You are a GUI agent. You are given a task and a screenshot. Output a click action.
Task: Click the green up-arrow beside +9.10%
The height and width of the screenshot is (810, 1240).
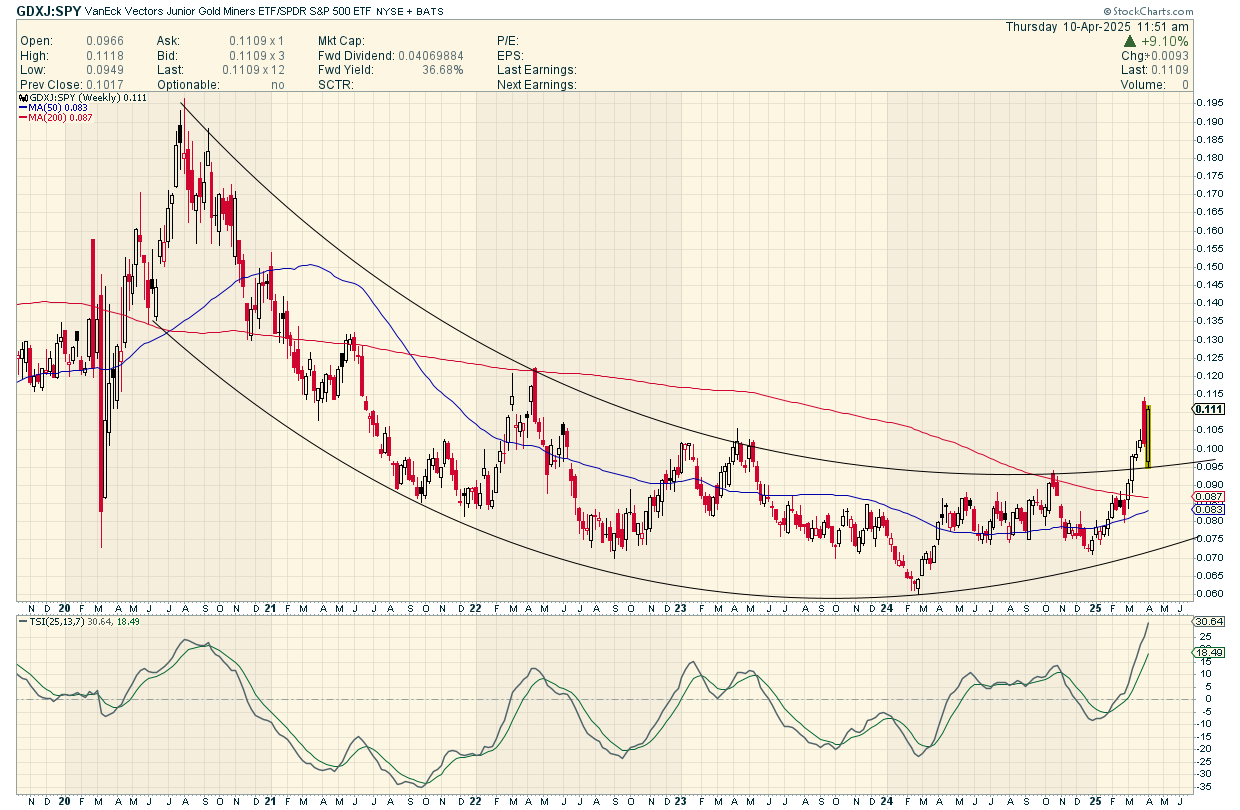tap(1131, 41)
